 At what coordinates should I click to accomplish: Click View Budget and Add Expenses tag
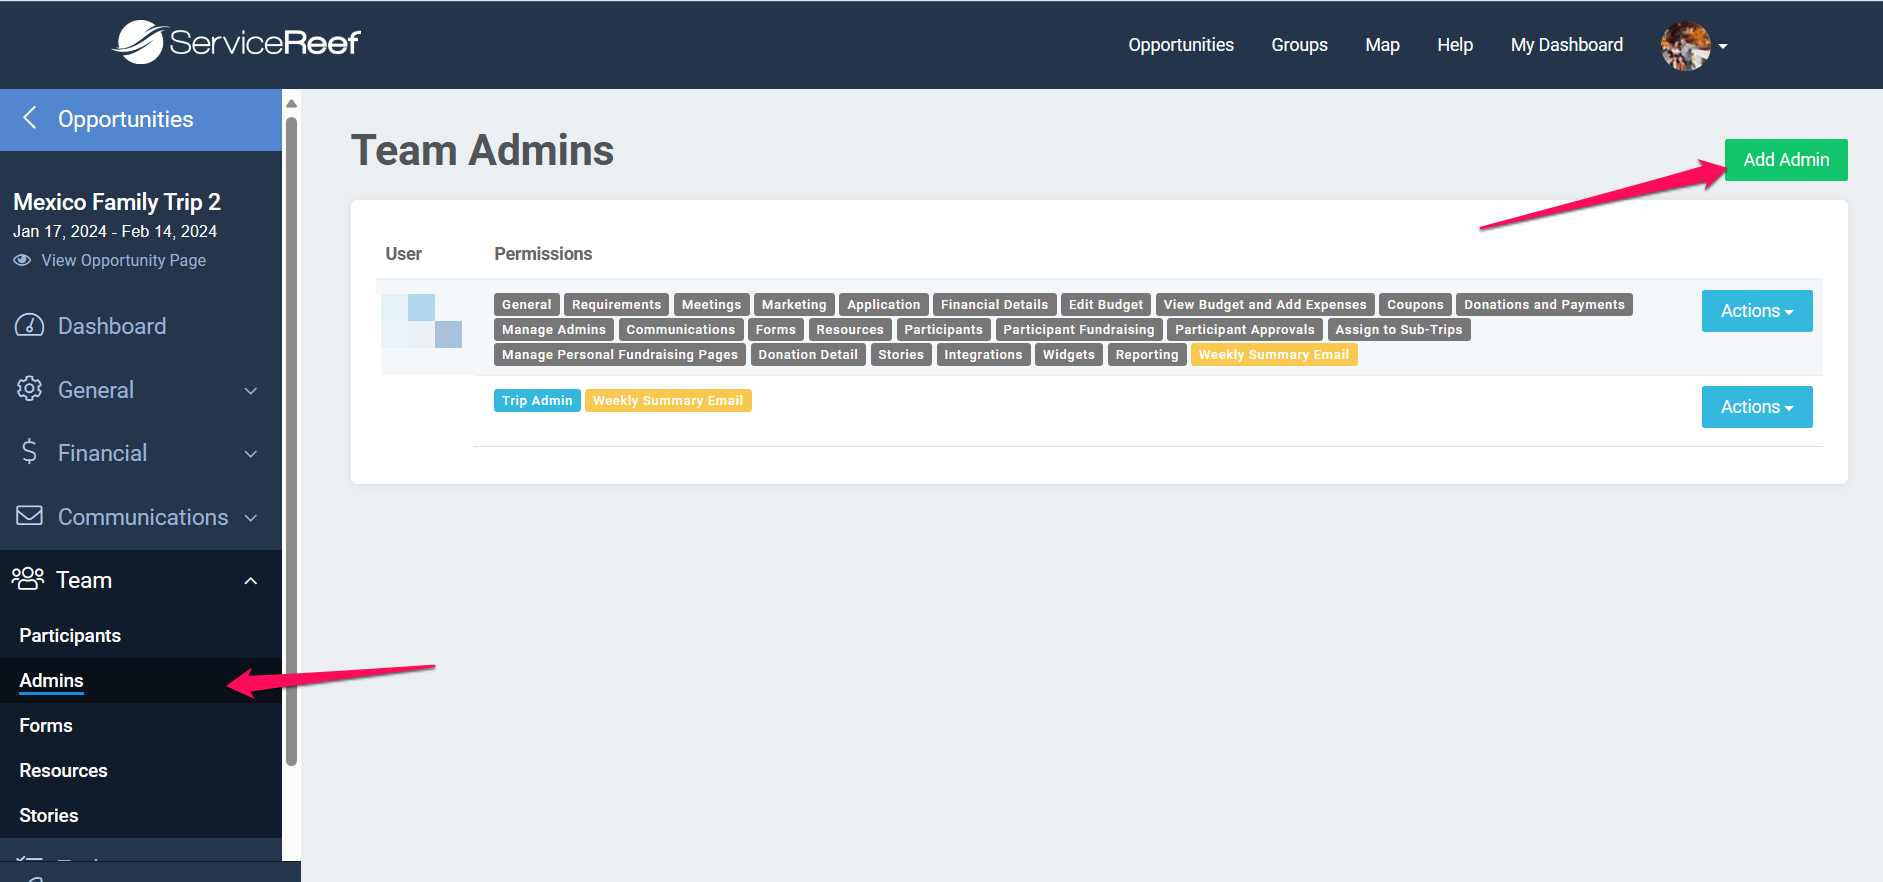[1265, 305]
